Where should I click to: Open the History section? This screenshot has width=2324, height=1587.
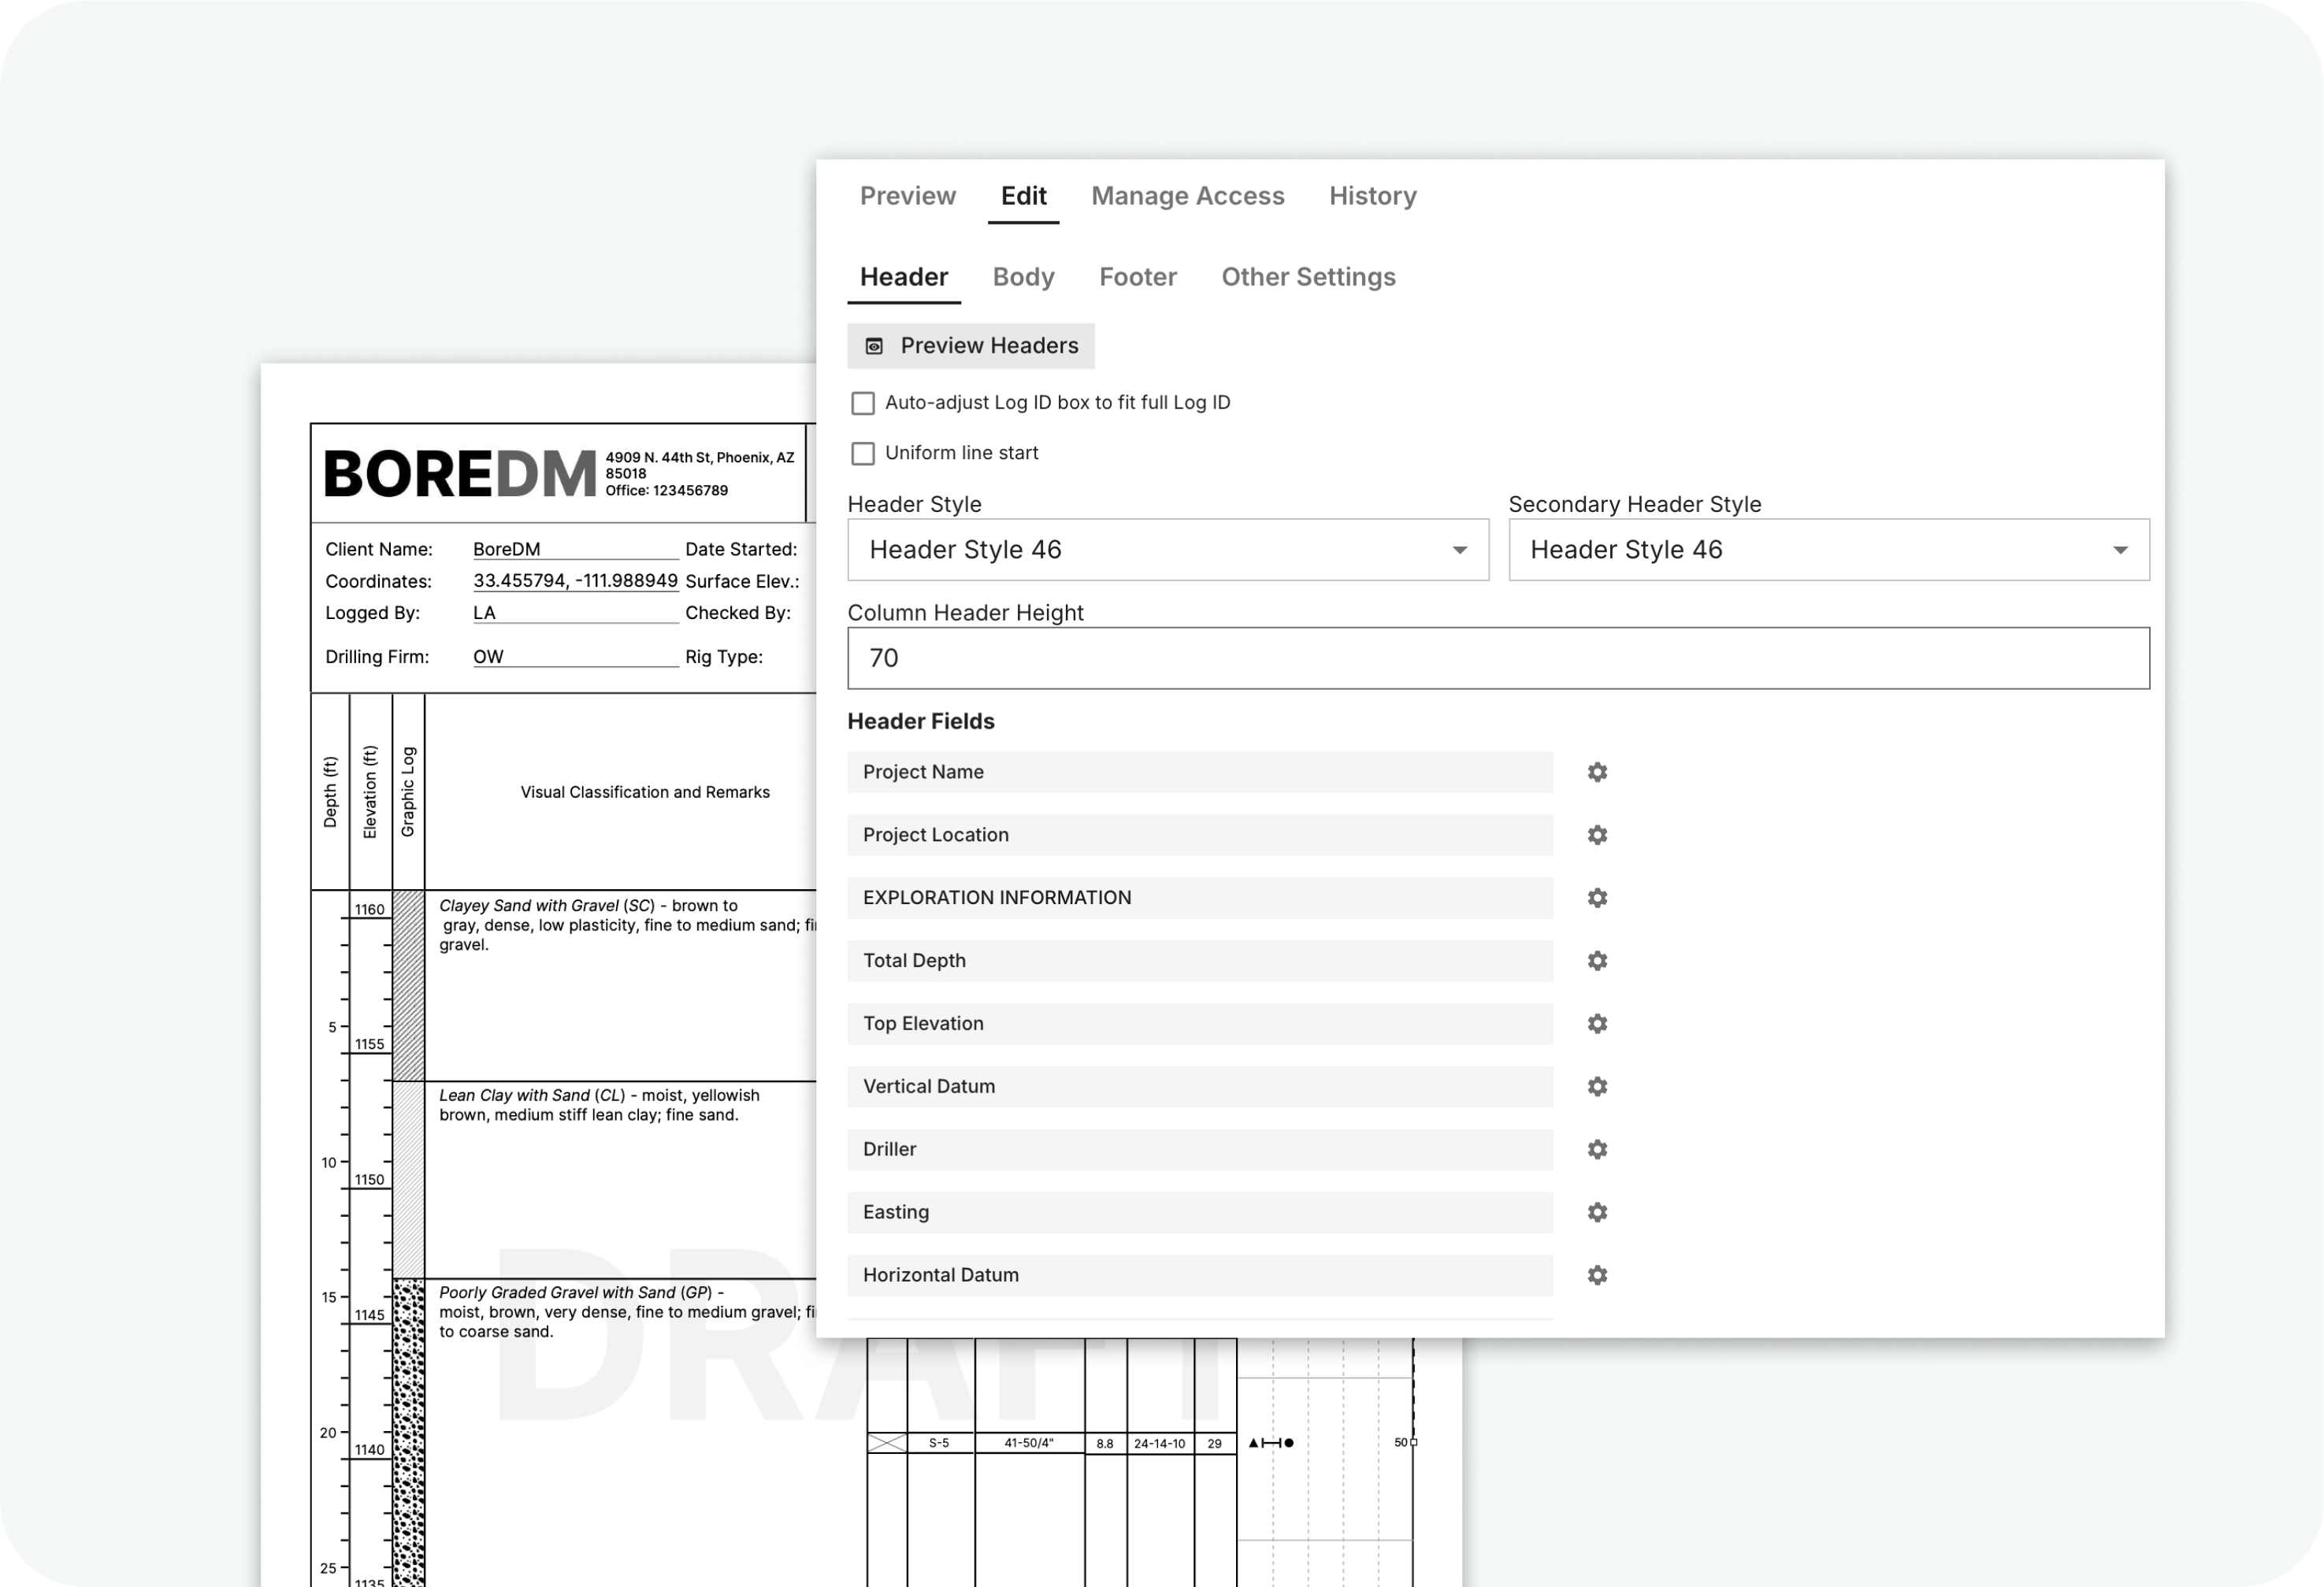1372,196
